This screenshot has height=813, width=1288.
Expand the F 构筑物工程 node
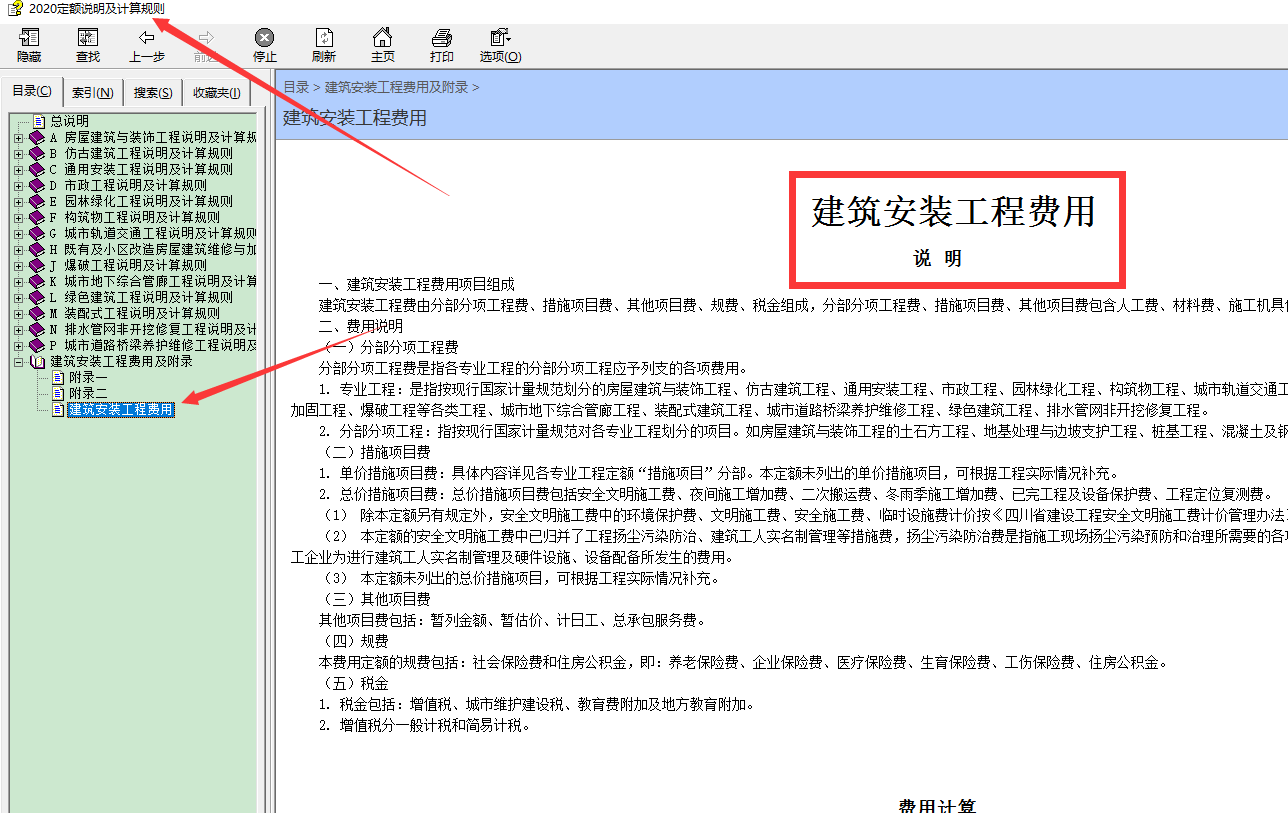[17, 218]
